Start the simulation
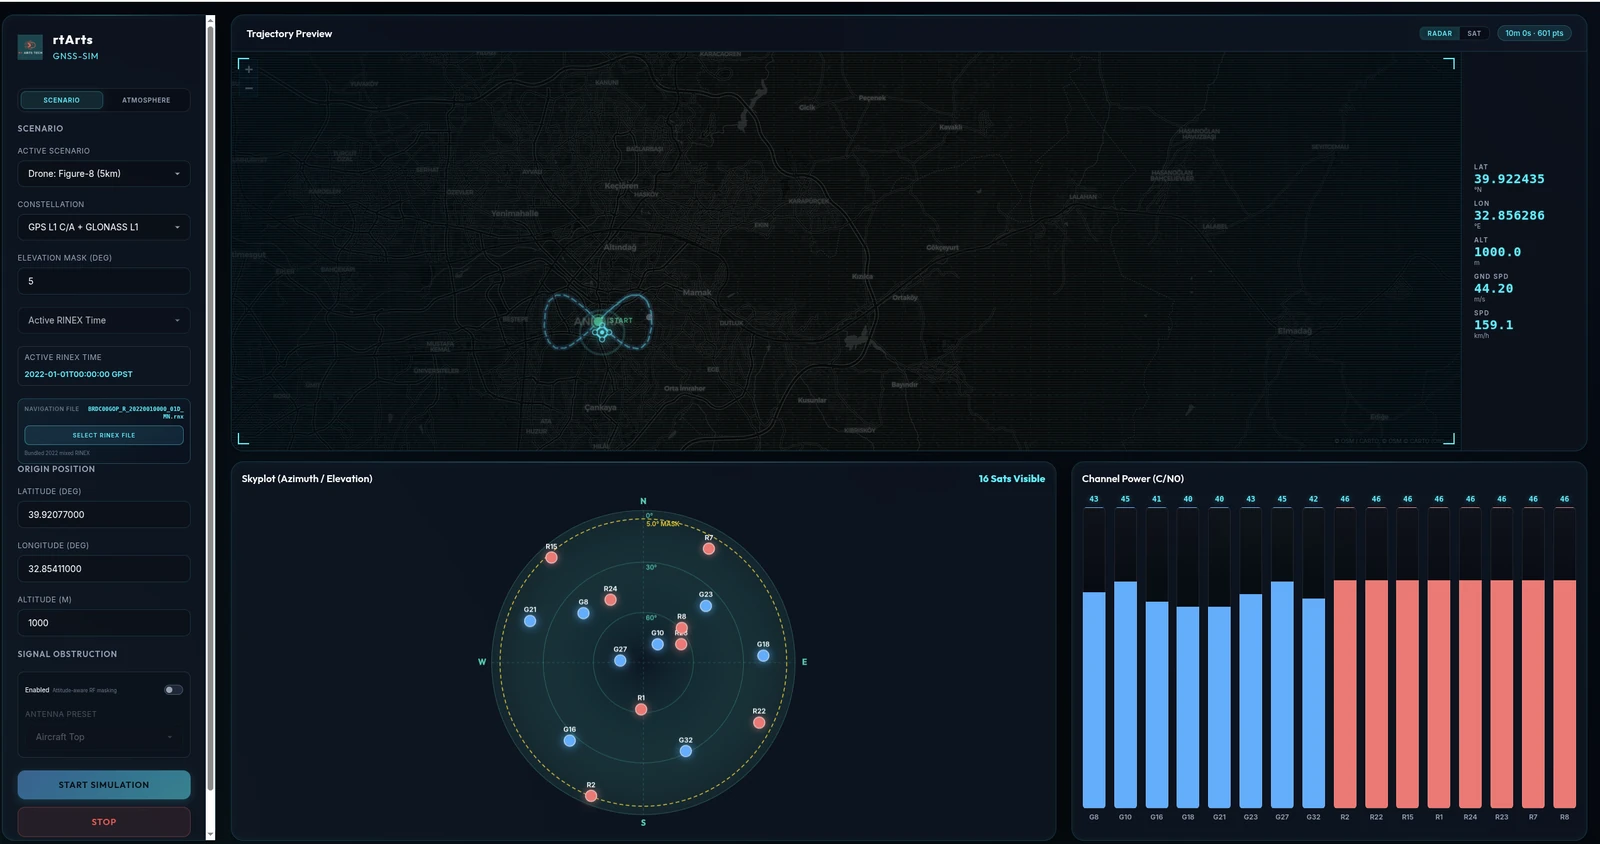Screen dimensions: 1600x844 104,785
